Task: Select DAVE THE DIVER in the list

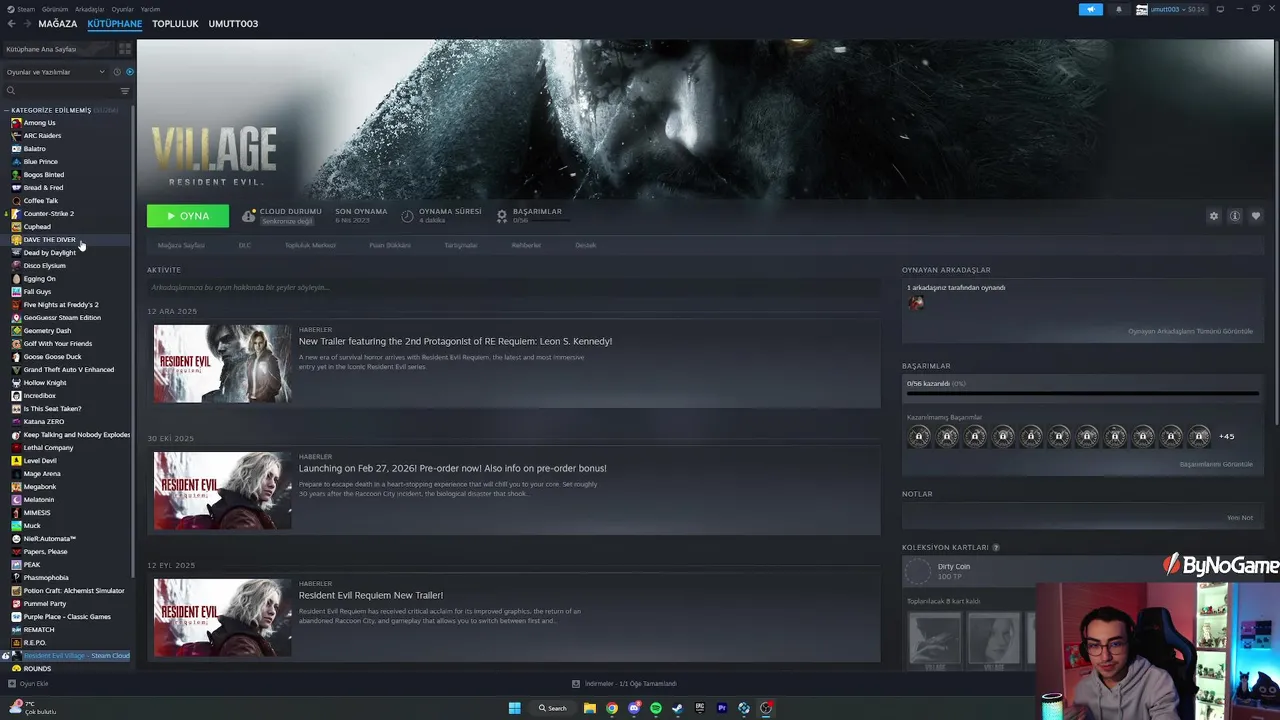Action: point(49,240)
